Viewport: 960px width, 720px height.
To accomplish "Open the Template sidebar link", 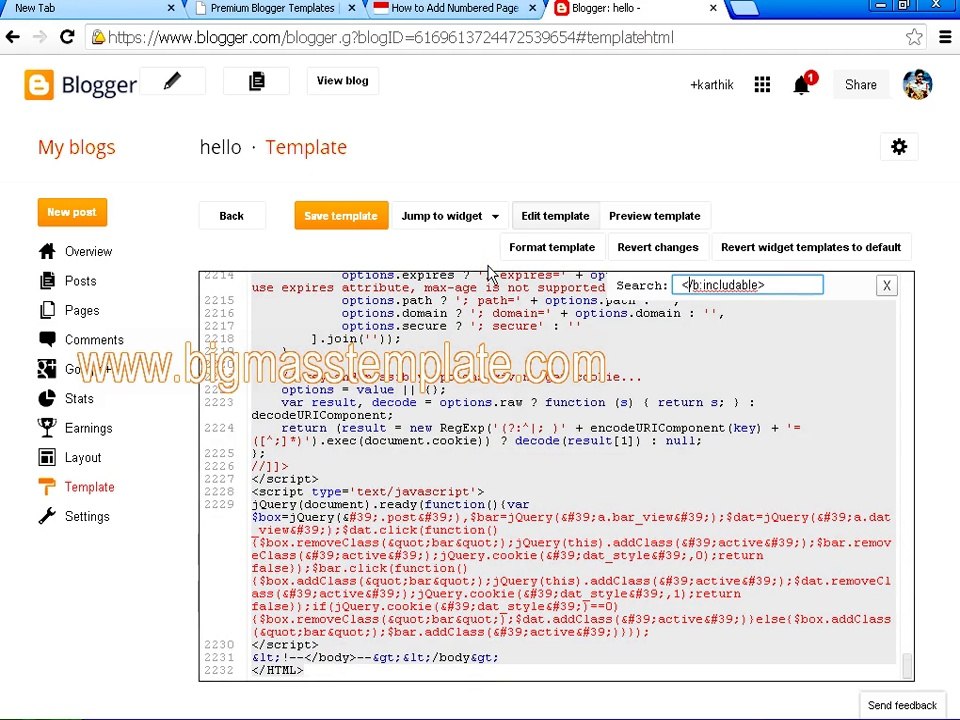I will click(x=89, y=487).
